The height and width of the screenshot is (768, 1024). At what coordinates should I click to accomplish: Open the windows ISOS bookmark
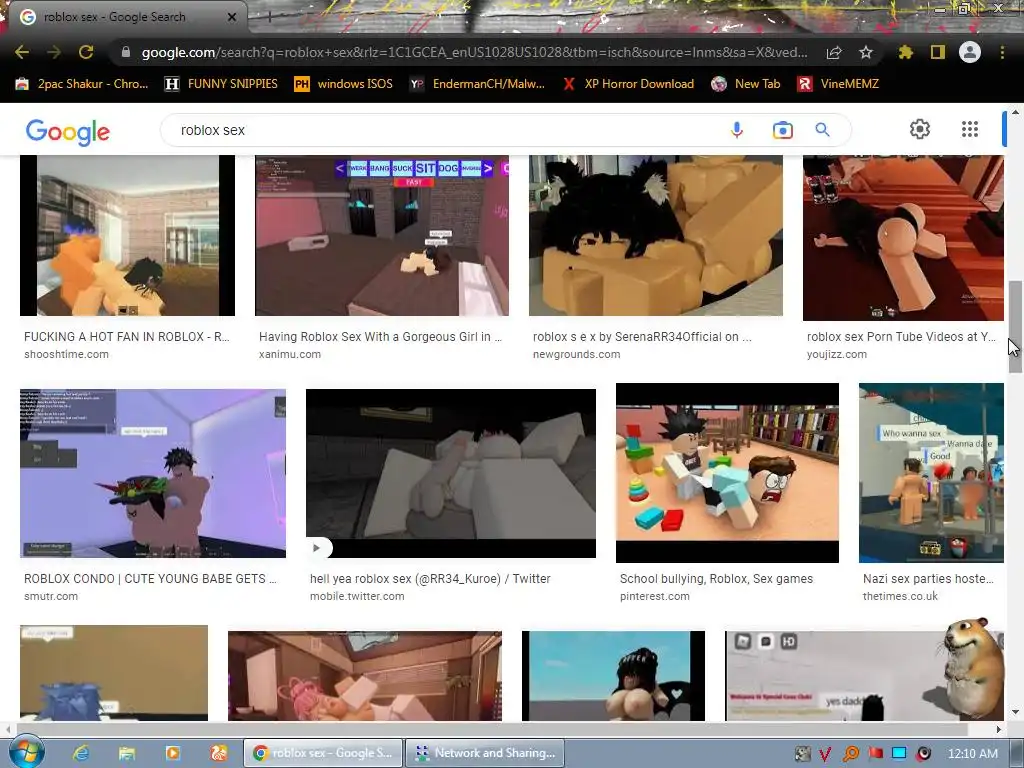tap(344, 84)
